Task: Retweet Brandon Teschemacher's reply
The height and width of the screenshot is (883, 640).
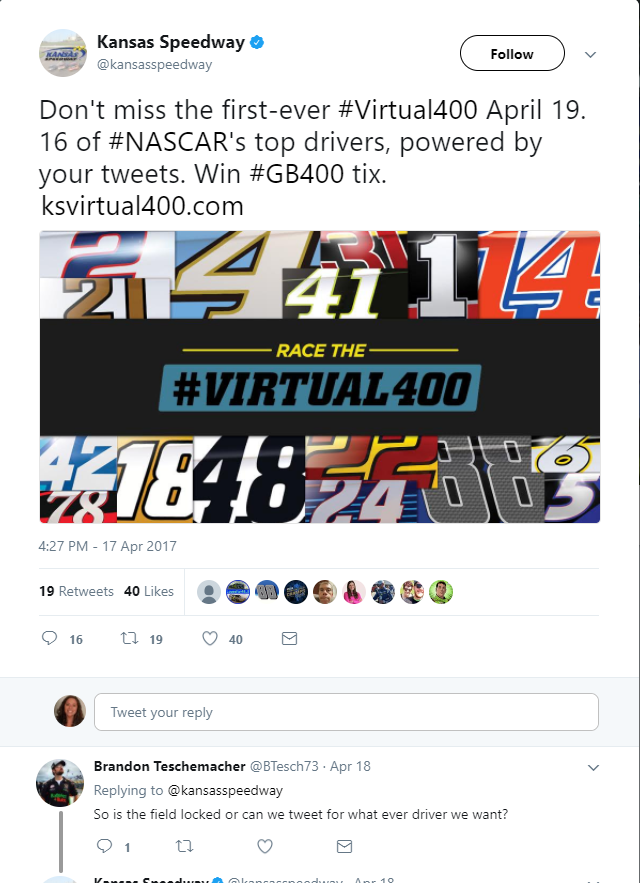Action: coord(184,846)
